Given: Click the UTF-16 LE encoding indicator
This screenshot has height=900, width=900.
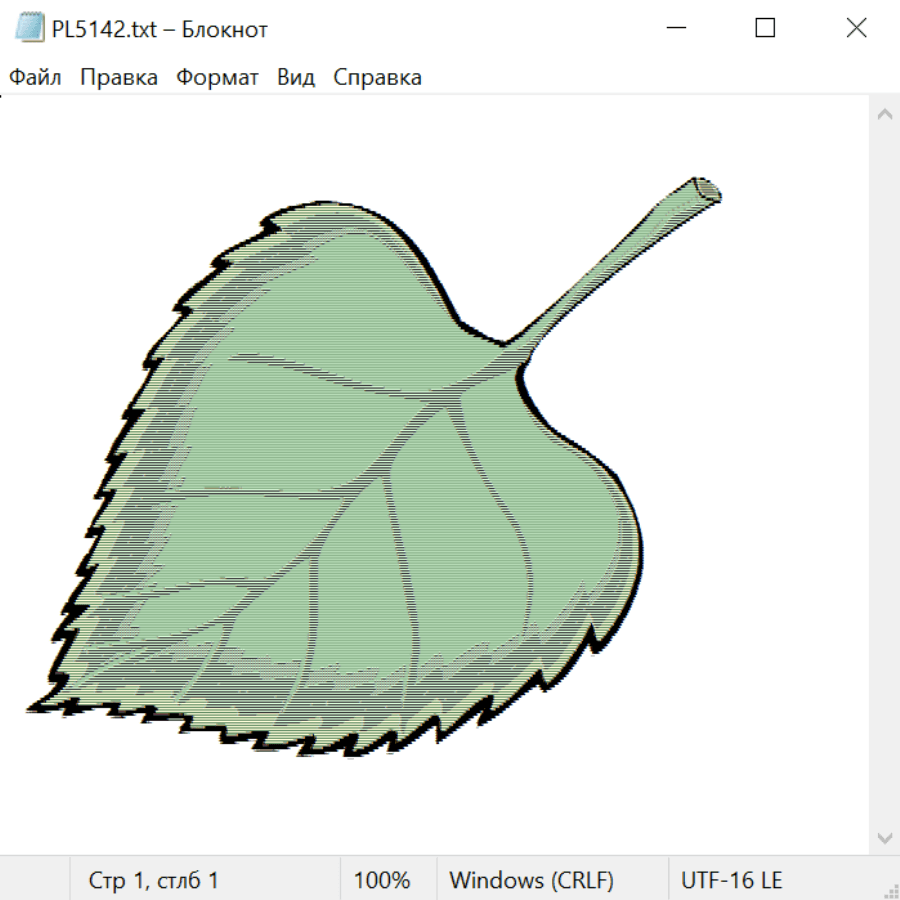Looking at the screenshot, I should pos(731,881).
